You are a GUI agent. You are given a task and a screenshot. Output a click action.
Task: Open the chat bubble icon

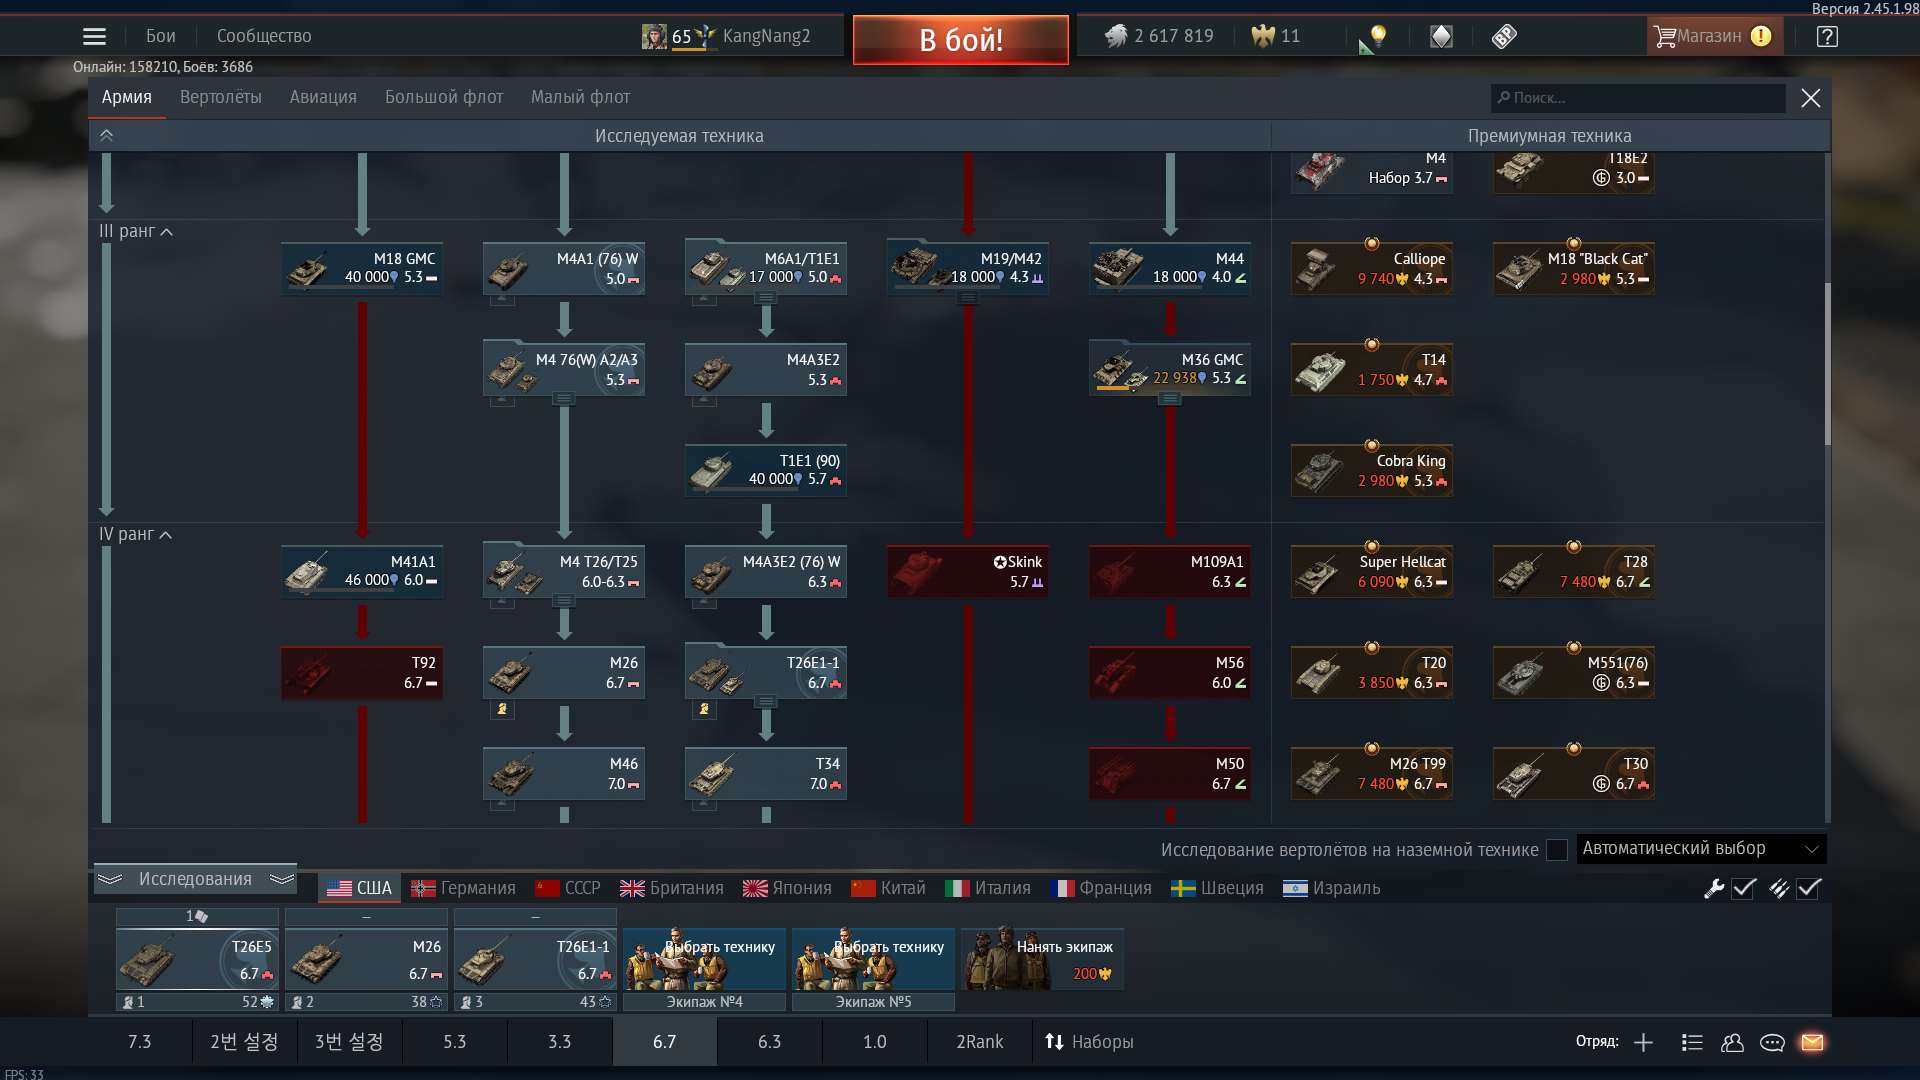1772,1042
